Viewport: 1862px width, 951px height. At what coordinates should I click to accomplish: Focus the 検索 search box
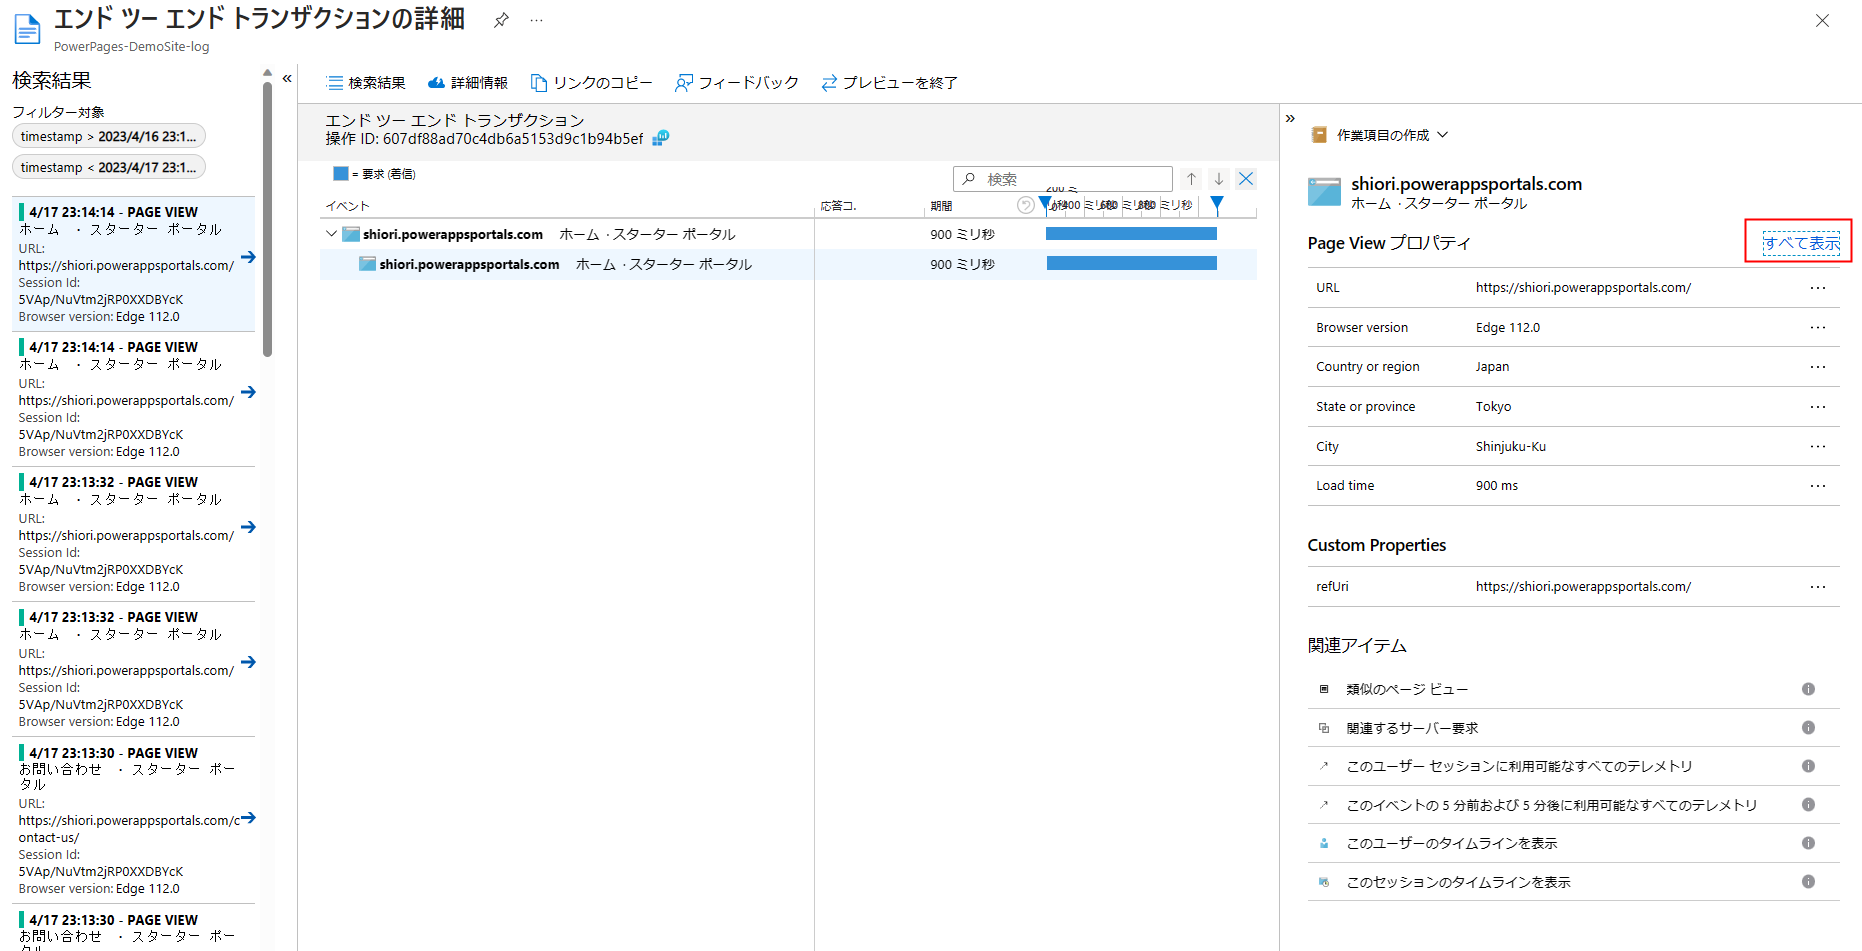(x=1062, y=179)
